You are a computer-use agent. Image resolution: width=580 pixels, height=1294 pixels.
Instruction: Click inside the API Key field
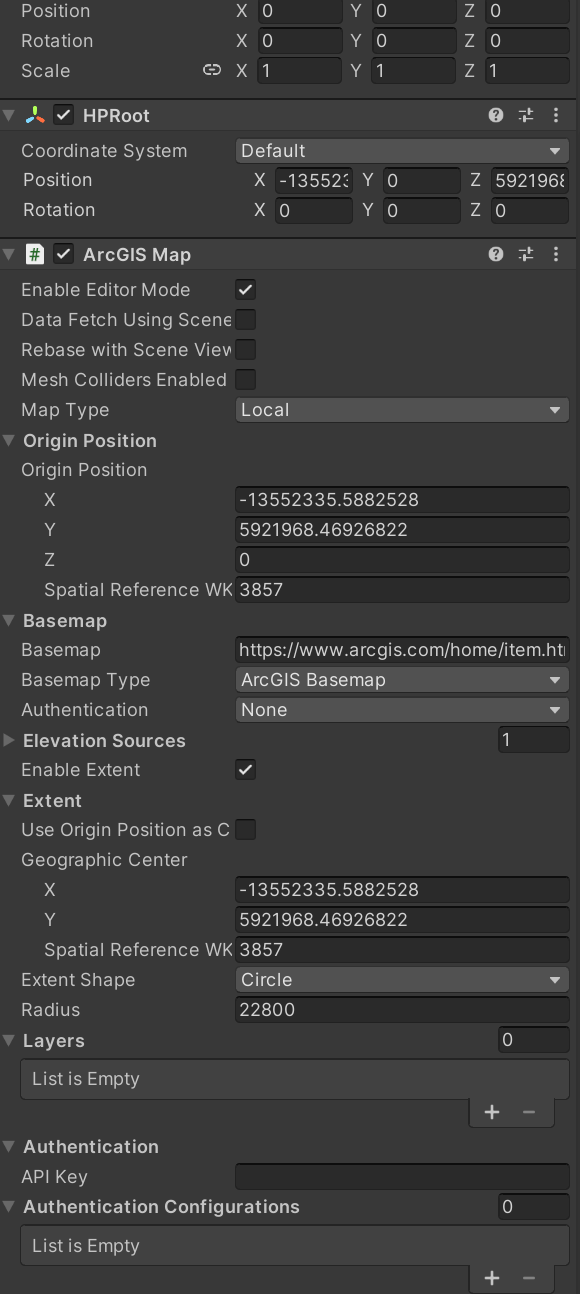(402, 1177)
